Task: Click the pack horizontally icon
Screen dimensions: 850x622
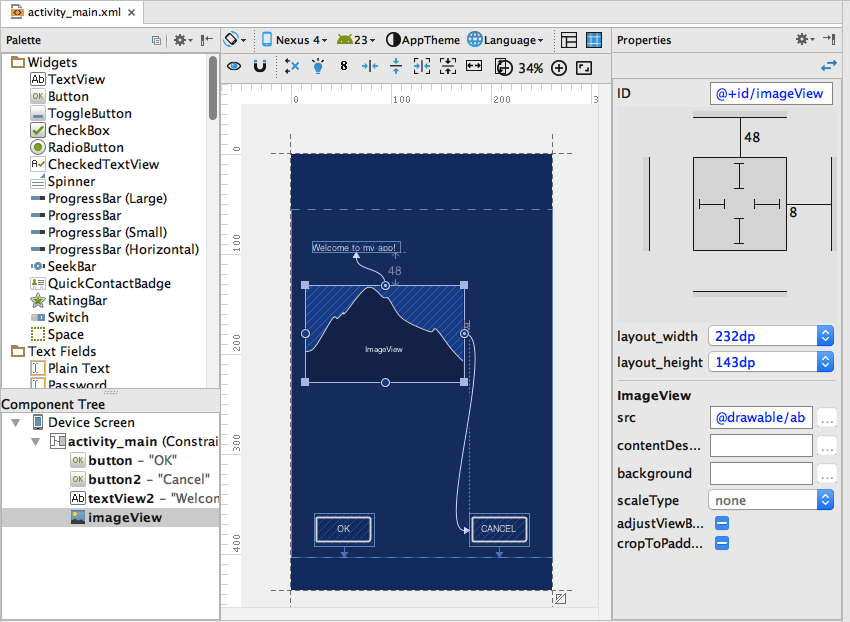Action: (x=370, y=67)
